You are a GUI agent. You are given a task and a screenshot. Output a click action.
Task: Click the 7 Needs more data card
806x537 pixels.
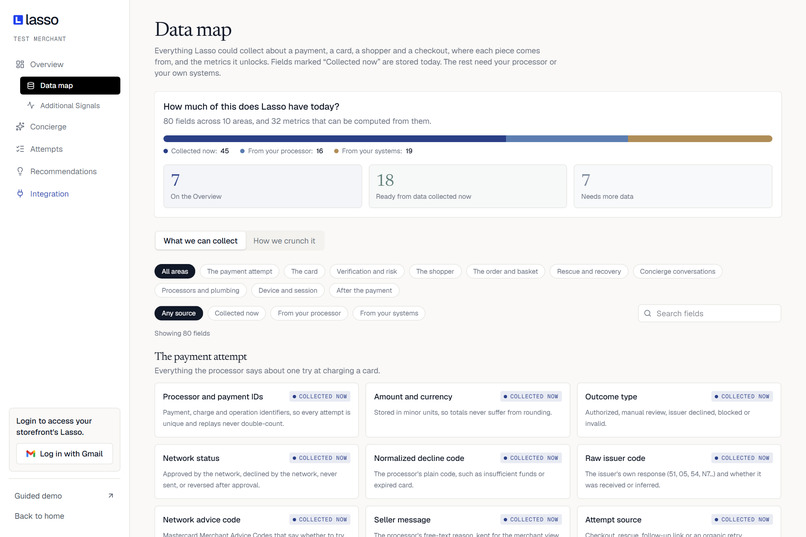(x=673, y=186)
